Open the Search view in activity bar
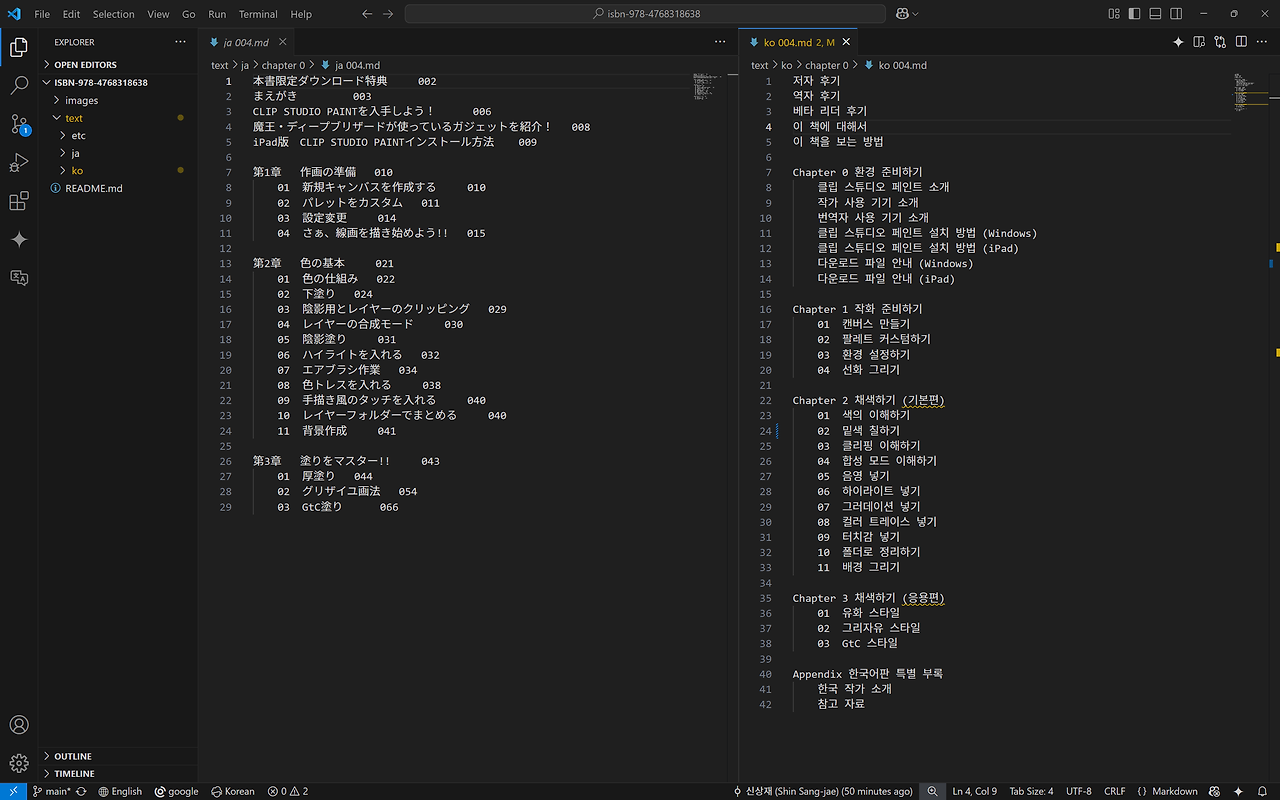This screenshot has height=800, width=1280. point(19,86)
